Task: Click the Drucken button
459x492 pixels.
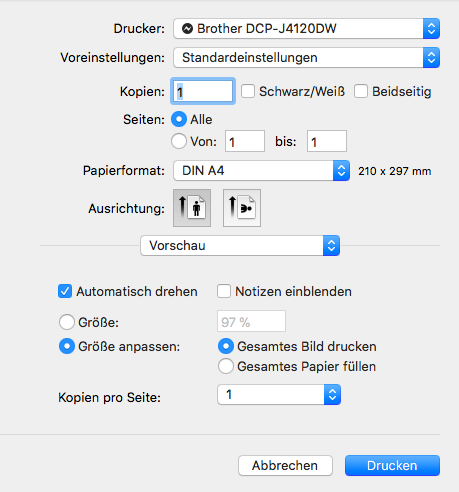Action: click(392, 465)
